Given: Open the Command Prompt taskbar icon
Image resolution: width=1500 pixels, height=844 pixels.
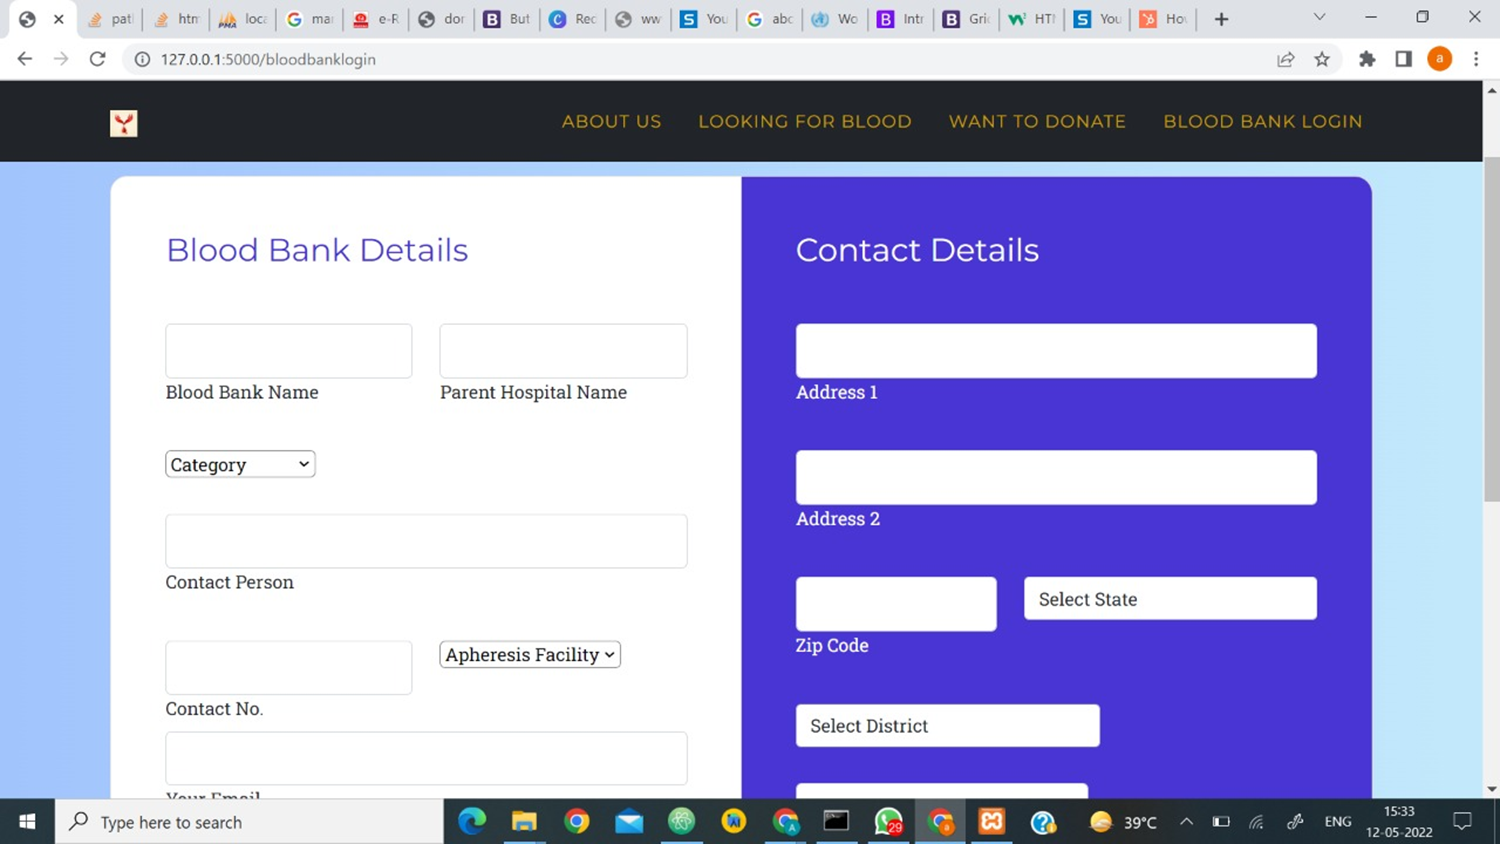Looking at the screenshot, I should [x=836, y=822].
